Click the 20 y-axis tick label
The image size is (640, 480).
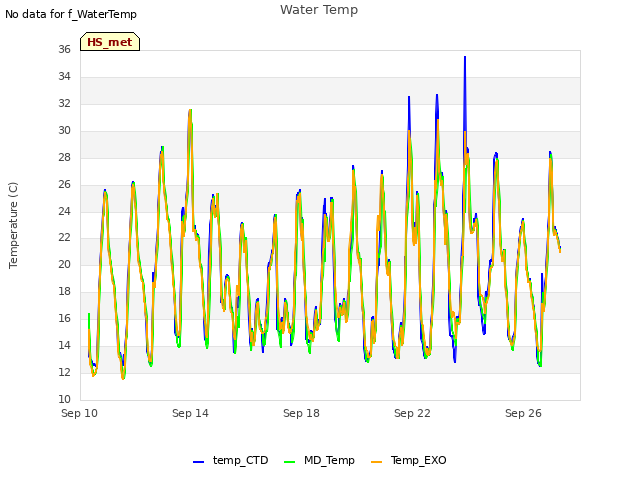point(64,264)
